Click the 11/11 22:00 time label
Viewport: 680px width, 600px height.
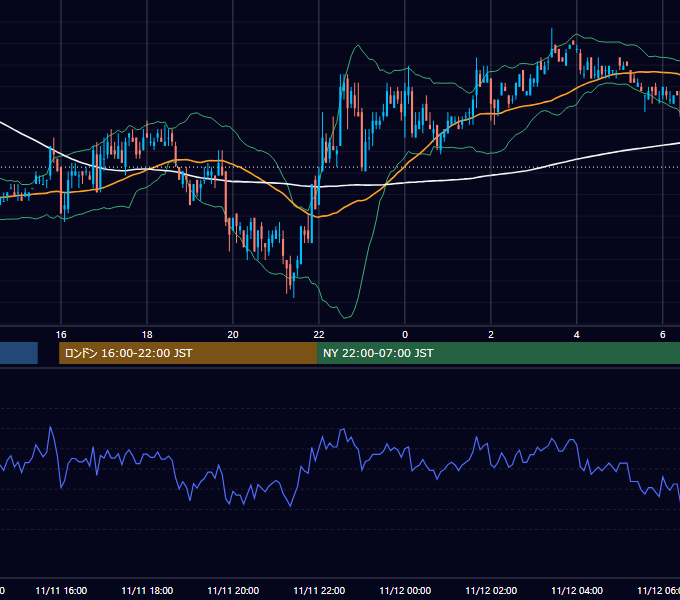click(x=319, y=590)
